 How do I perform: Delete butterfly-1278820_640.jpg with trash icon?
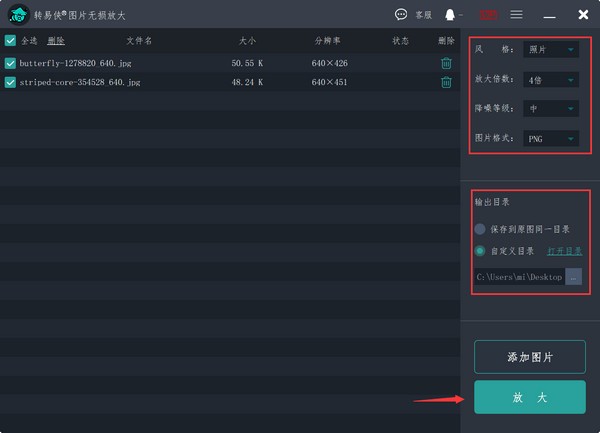pos(446,63)
